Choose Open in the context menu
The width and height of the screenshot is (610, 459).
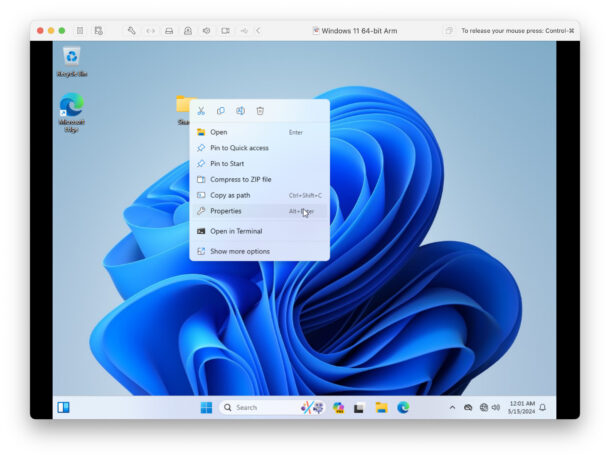(218, 132)
